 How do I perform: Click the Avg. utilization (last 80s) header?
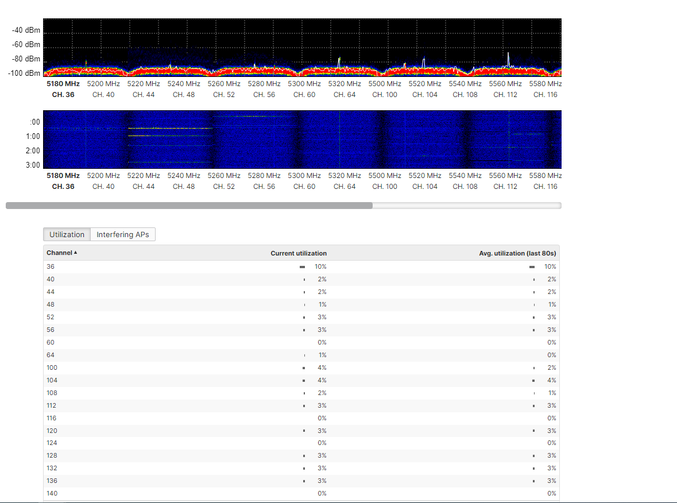517,253
